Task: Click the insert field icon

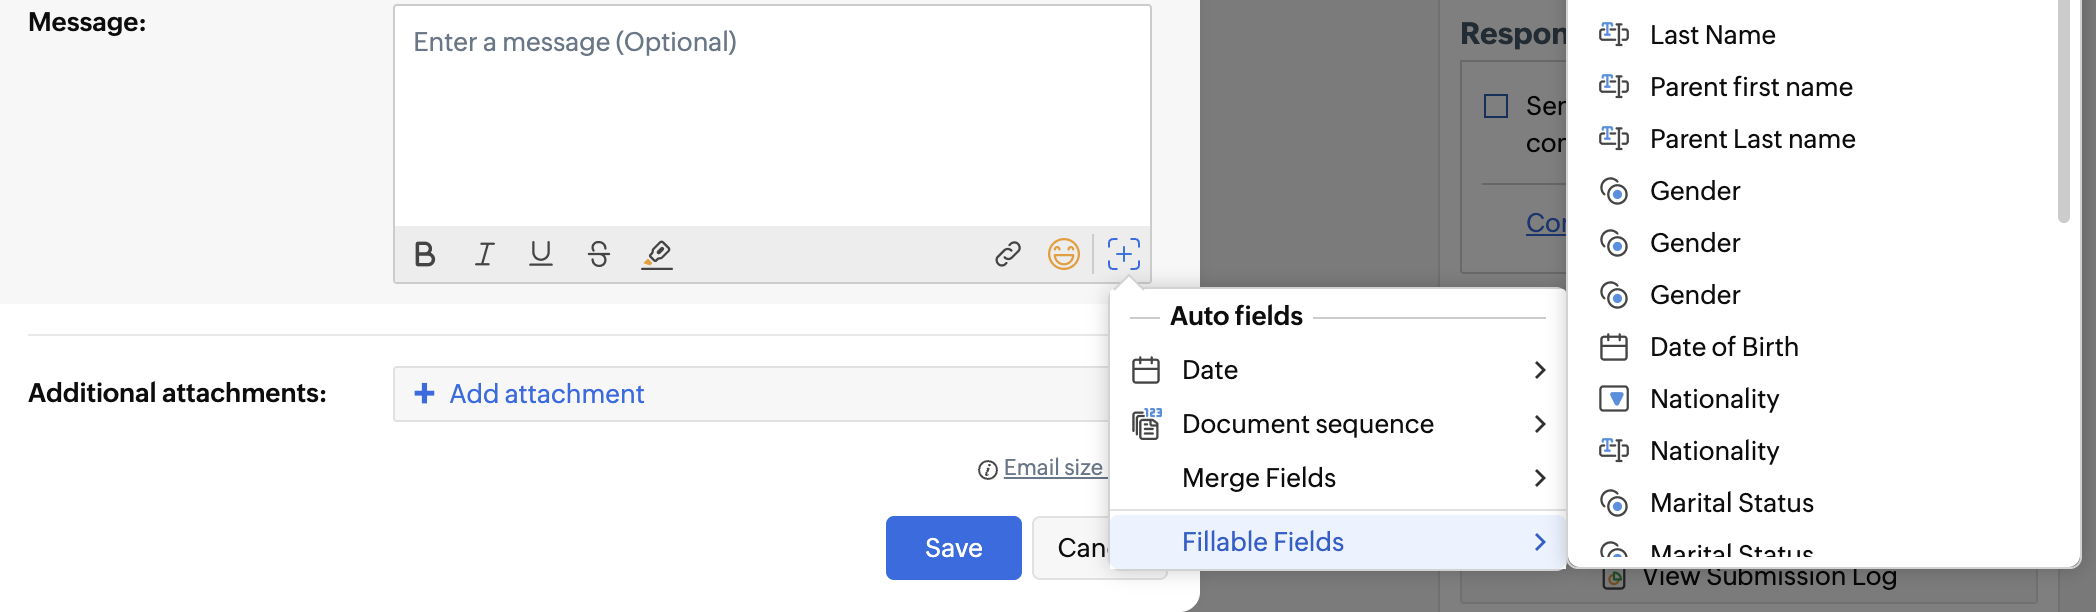Action: pyautogui.click(x=1123, y=255)
